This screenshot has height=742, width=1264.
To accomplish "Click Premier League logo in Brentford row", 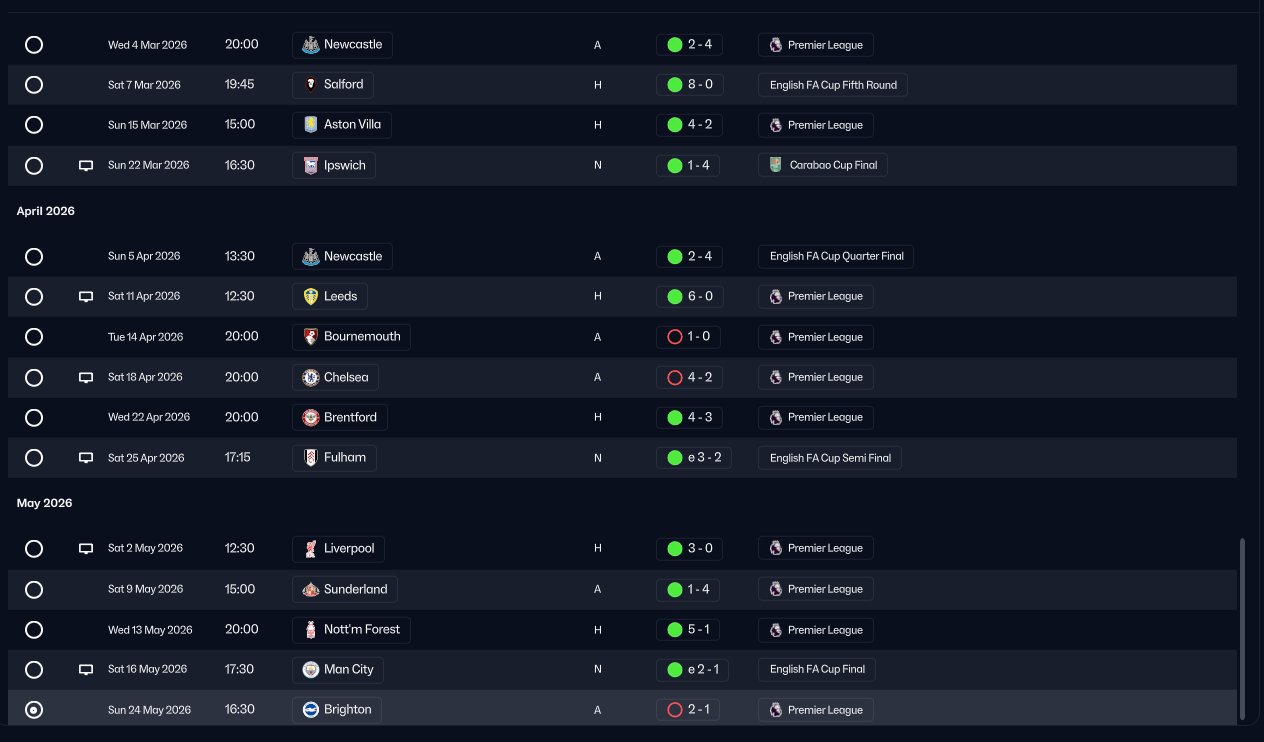I will (776, 417).
